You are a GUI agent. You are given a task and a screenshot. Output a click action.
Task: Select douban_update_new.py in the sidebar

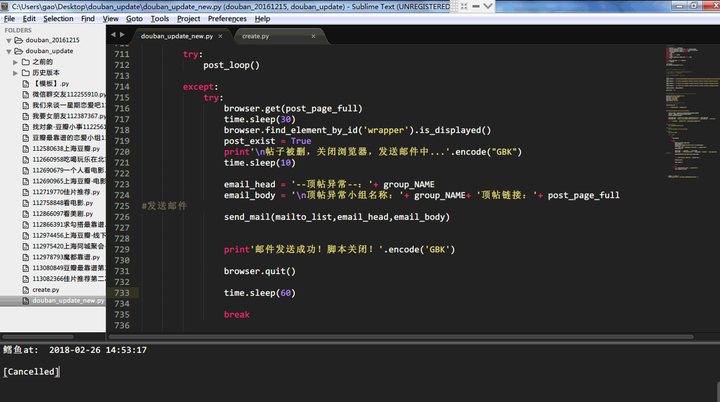(x=68, y=301)
